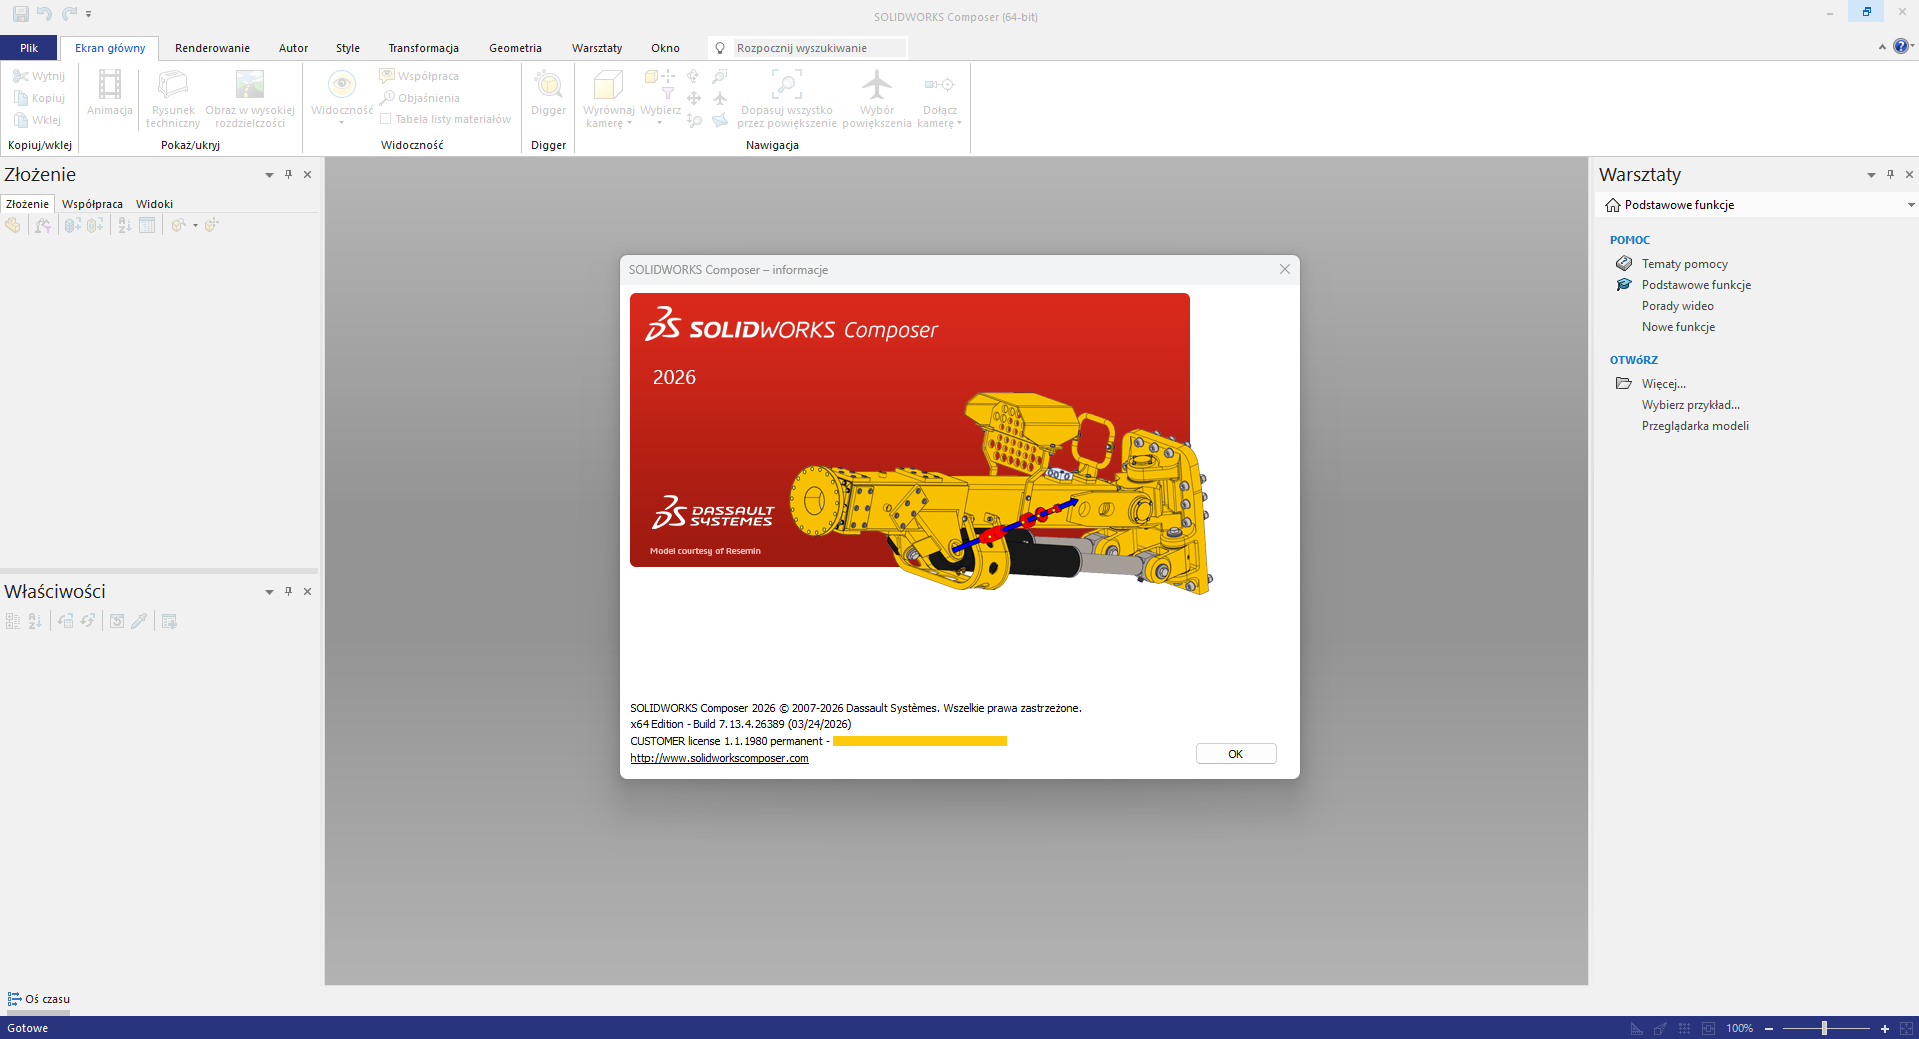This screenshot has height=1039, width=1919.
Task: Switch to the Autor ribbon tab
Action: pos(293,48)
